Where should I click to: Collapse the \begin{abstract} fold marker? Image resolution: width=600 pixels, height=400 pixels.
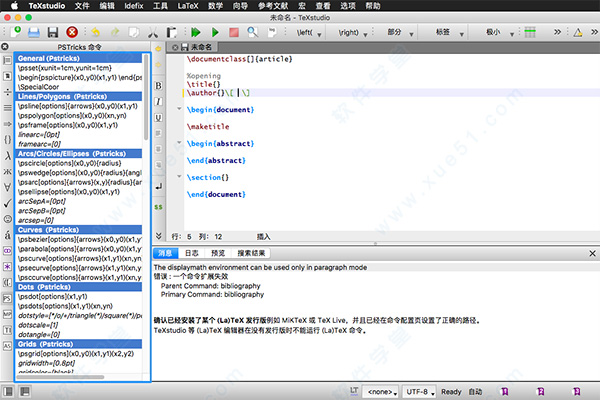(x=179, y=142)
